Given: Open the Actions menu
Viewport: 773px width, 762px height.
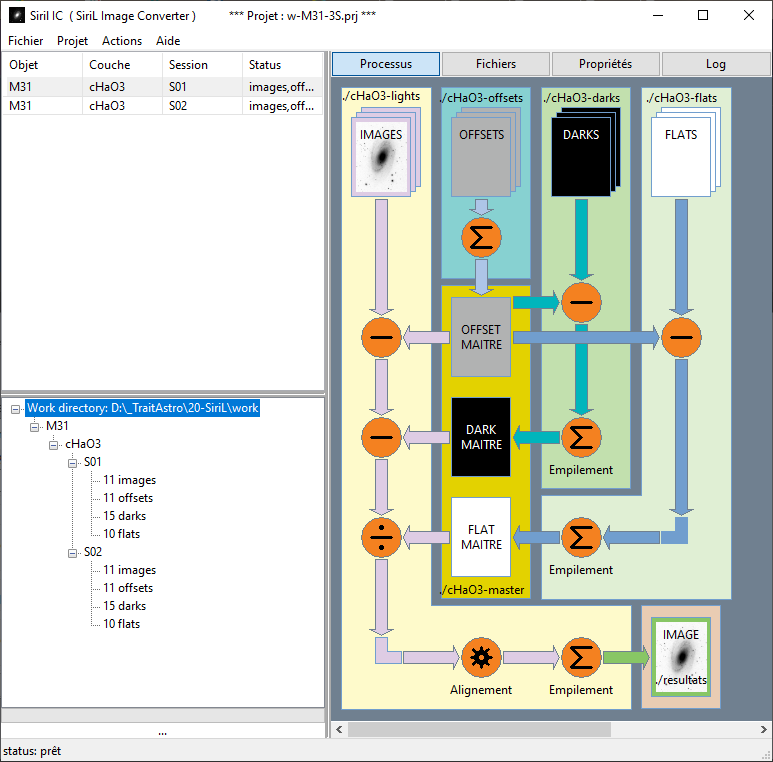Looking at the screenshot, I should [x=122, y=41].
